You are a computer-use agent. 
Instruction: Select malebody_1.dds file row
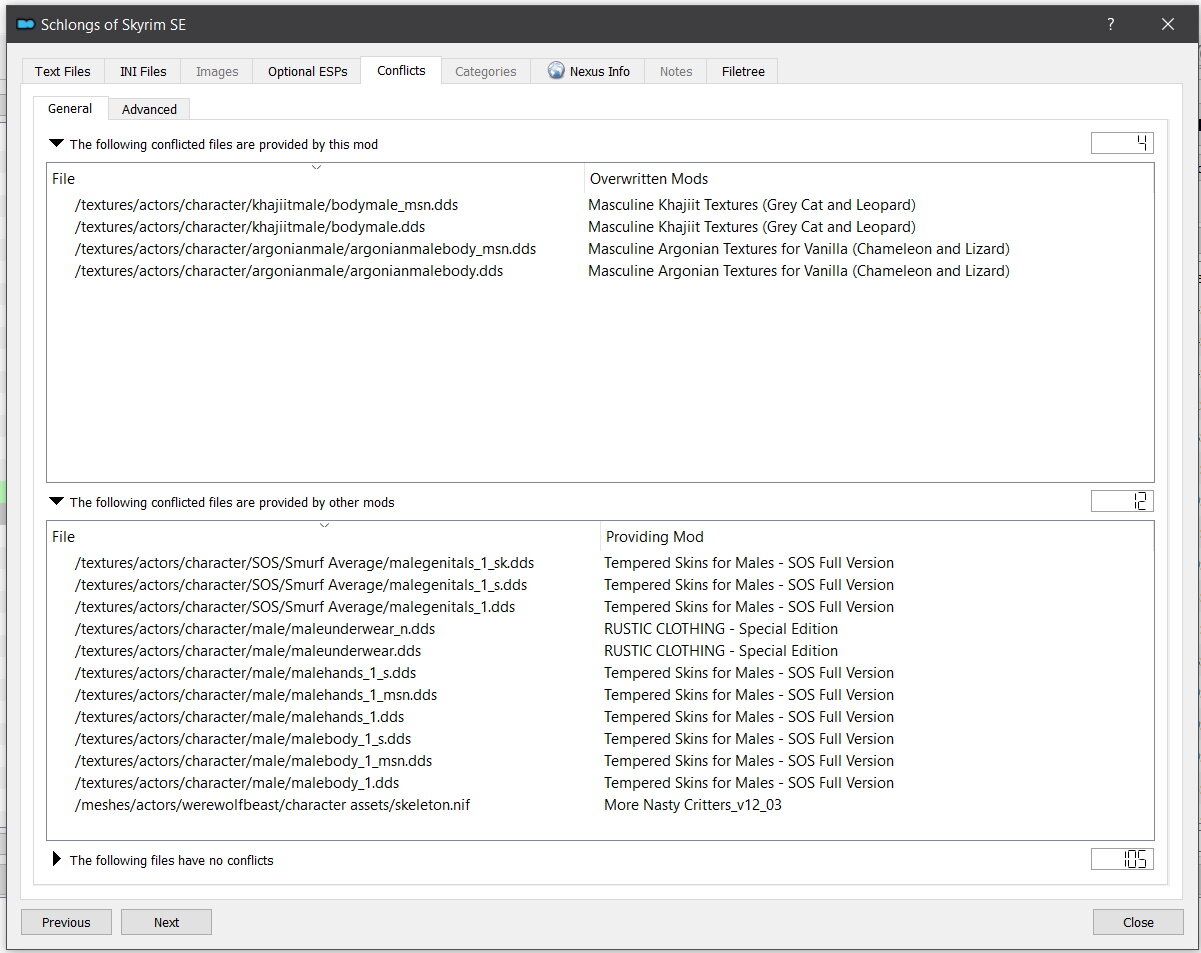coord(600,783)
